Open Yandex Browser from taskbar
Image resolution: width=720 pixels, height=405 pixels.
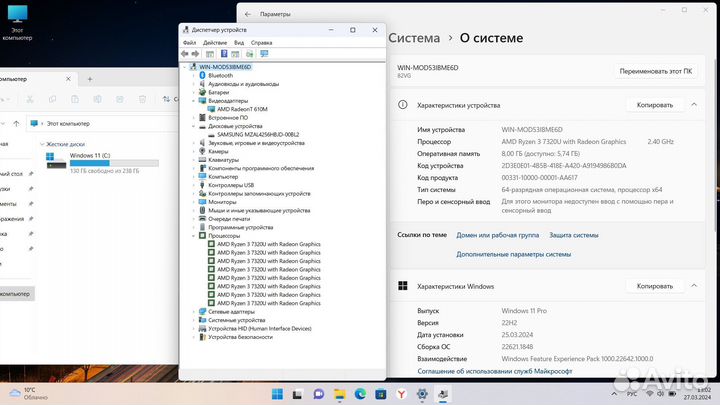[401, 394]
